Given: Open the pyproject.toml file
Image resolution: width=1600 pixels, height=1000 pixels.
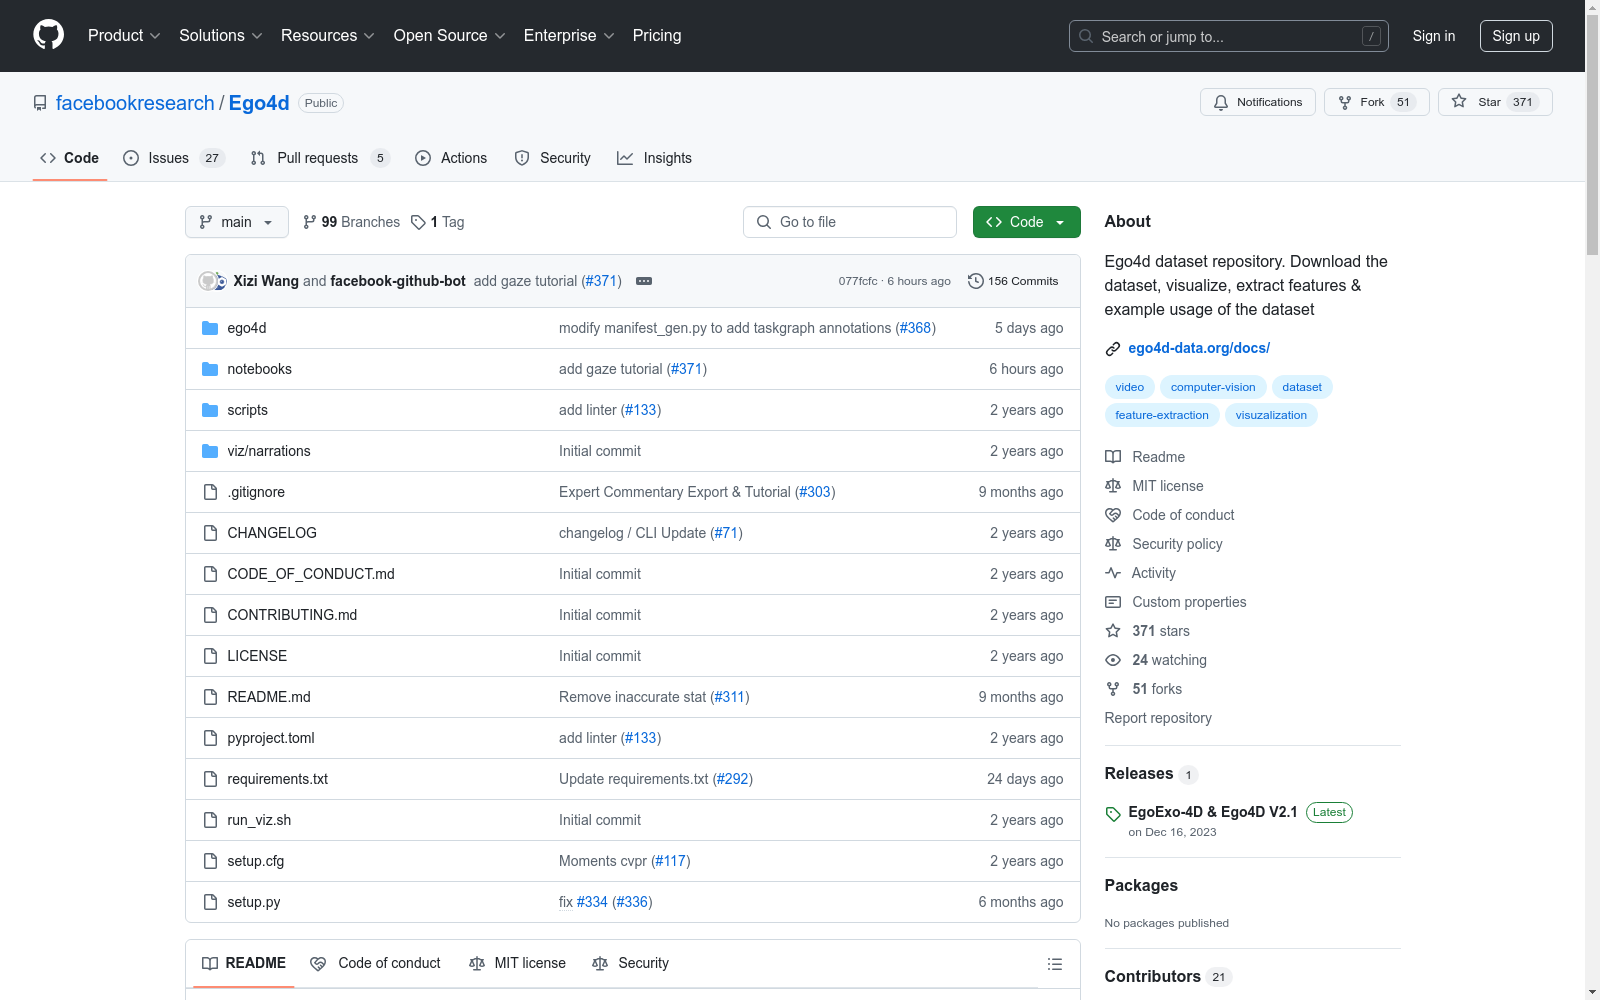Looking at the screenshot, I should tap(271, 738).
